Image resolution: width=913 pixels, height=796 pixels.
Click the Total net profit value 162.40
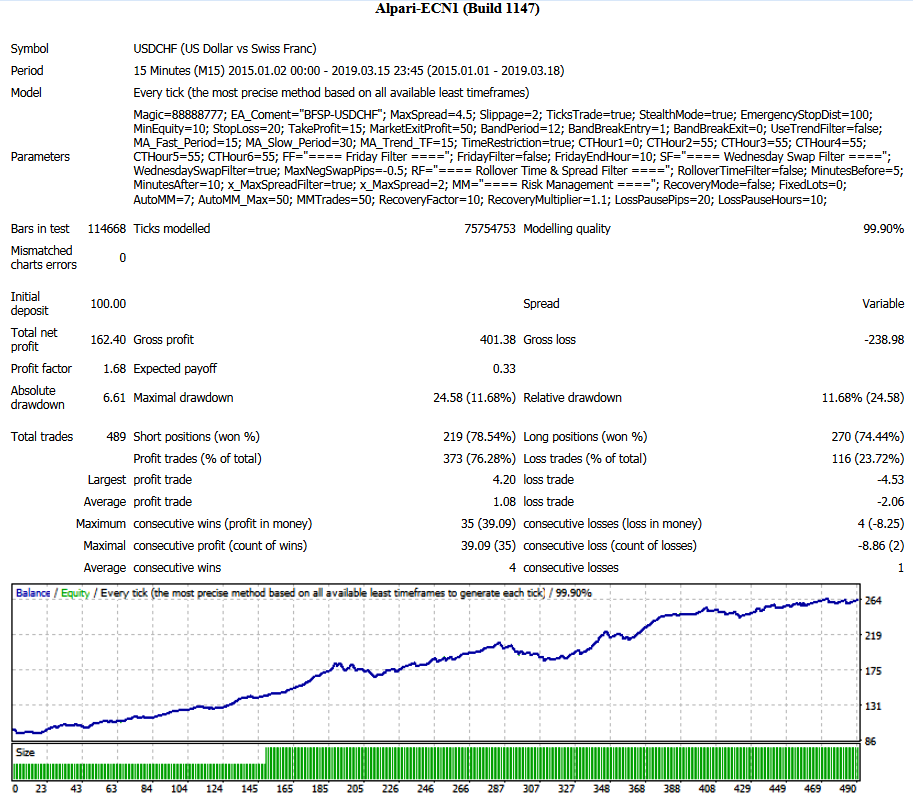click(x=108, y=340)
